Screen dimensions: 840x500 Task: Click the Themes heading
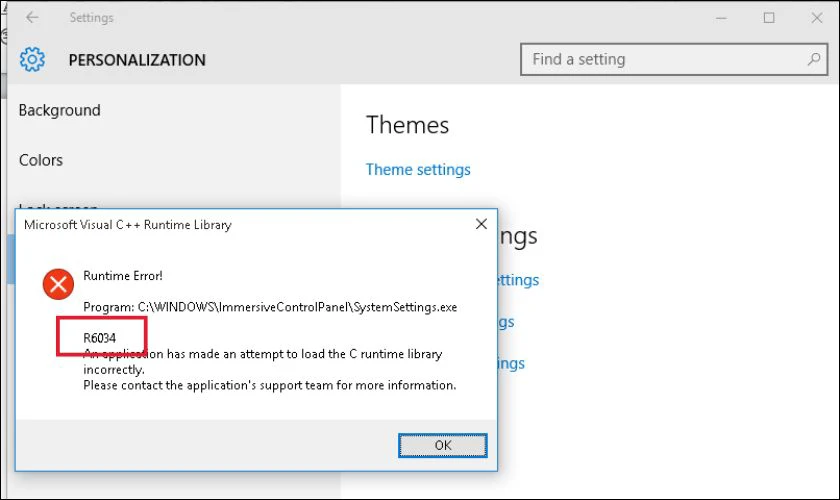pos(407,125)
